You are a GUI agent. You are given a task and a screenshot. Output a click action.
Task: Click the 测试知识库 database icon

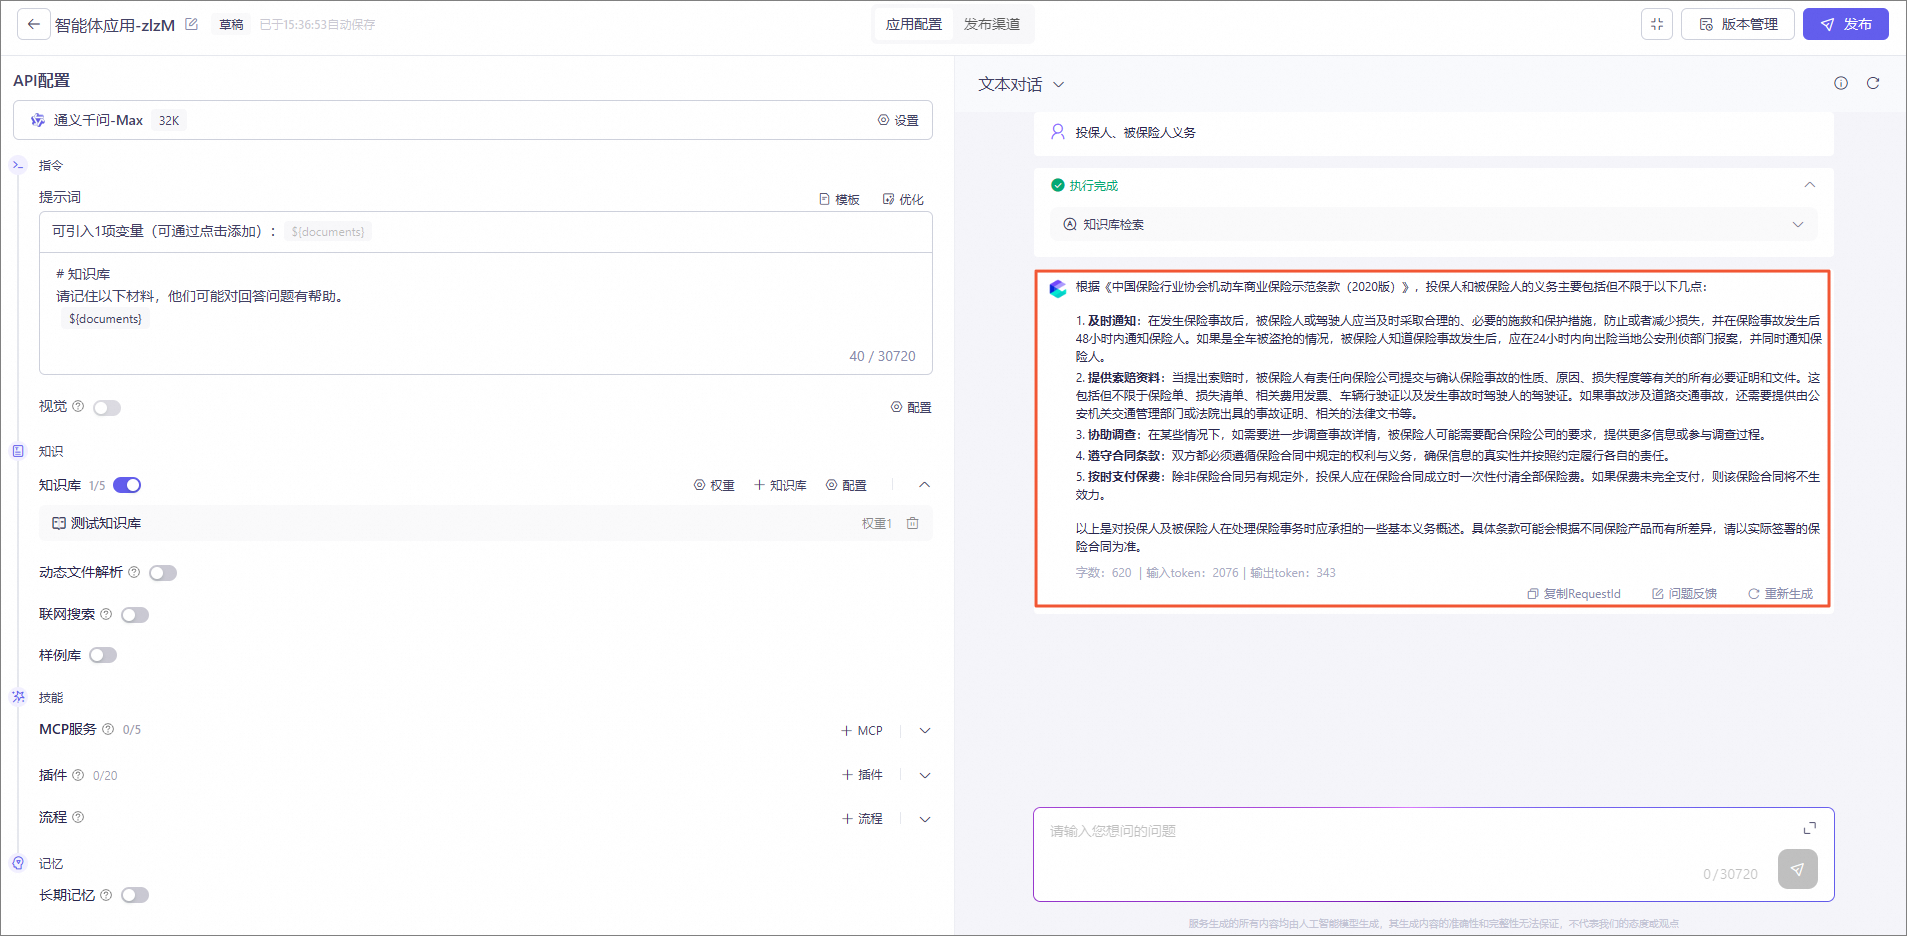point(59,523)
